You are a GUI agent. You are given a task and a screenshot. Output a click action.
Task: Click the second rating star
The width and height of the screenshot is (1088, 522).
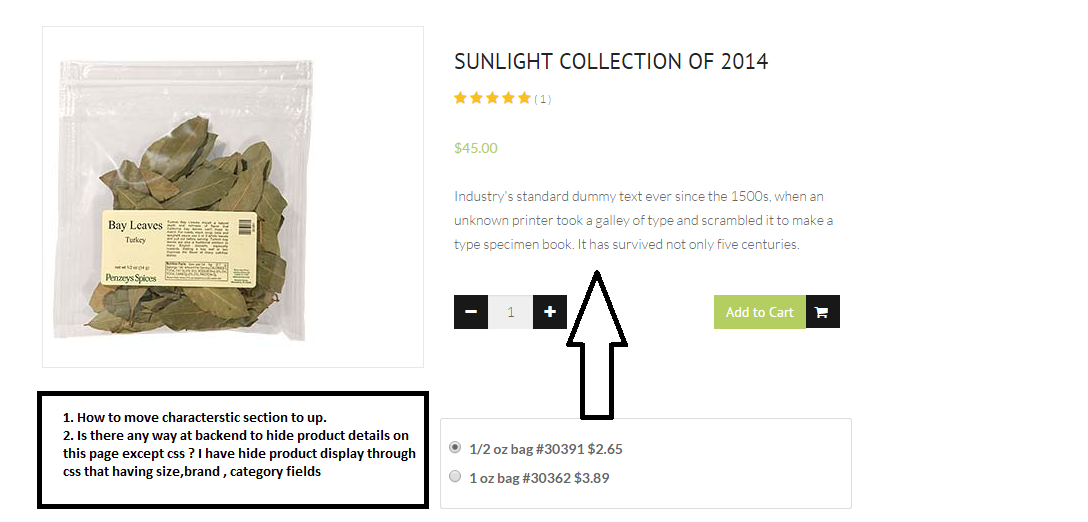[476, 98]
